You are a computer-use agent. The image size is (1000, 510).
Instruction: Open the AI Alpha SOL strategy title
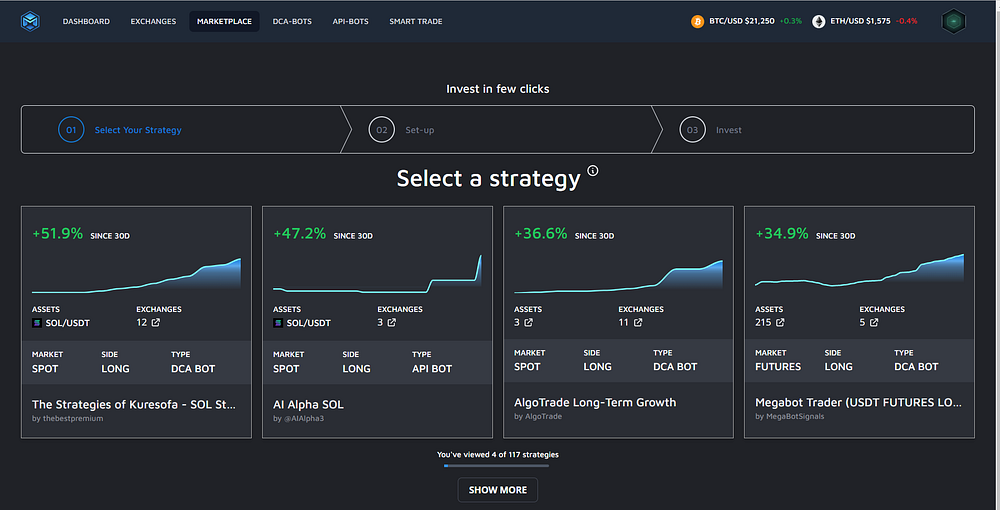[x=308, y=404]
